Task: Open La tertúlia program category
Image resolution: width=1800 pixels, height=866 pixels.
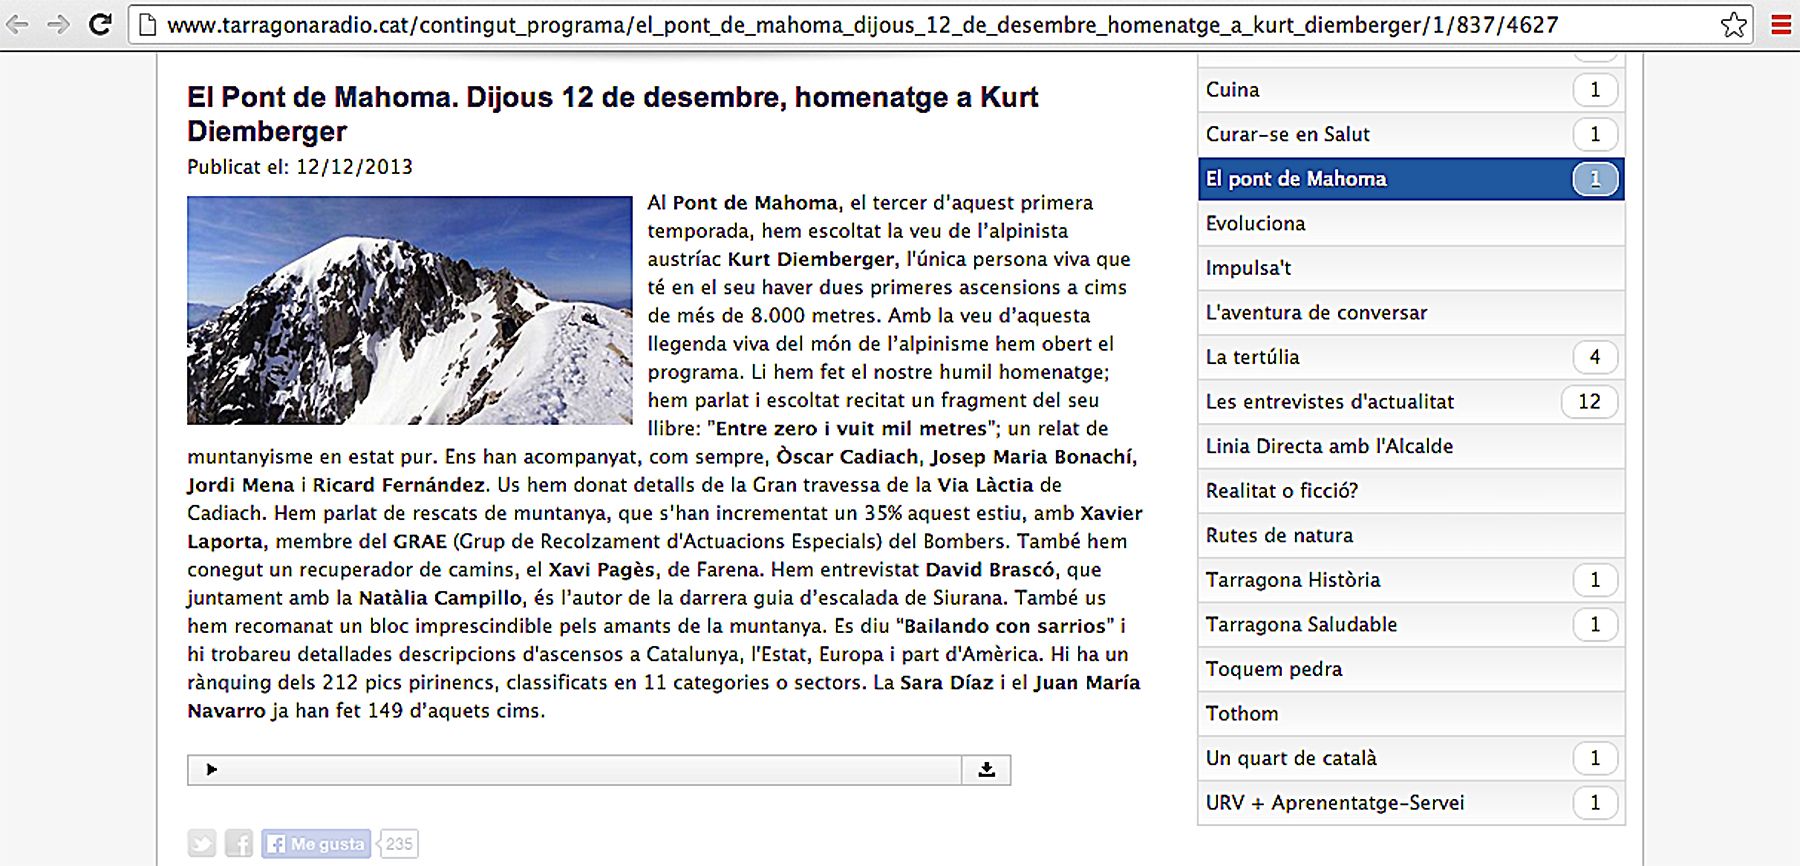Action: (1411, 357)
